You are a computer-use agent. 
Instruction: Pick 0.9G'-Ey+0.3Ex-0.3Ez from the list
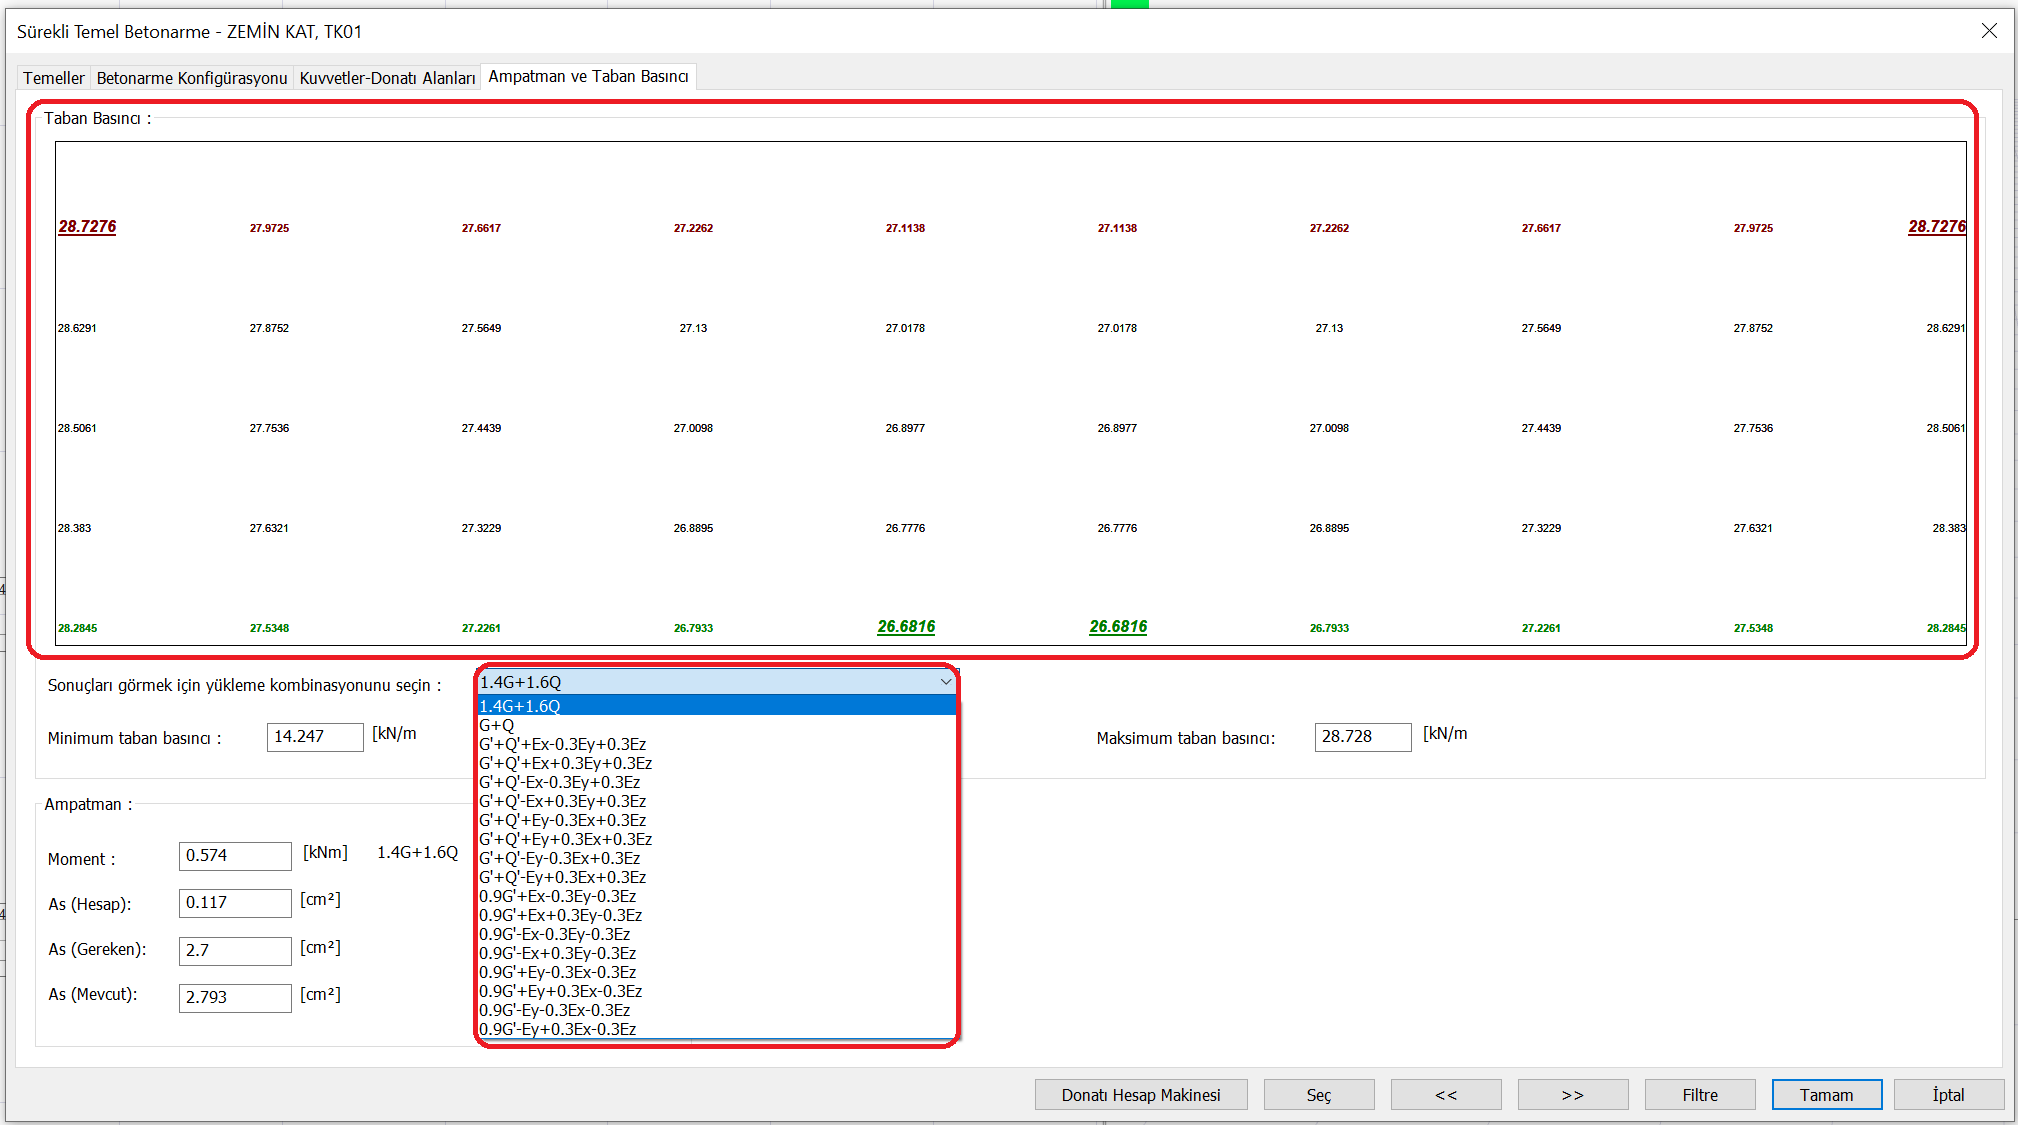[x=716, y=1029]
